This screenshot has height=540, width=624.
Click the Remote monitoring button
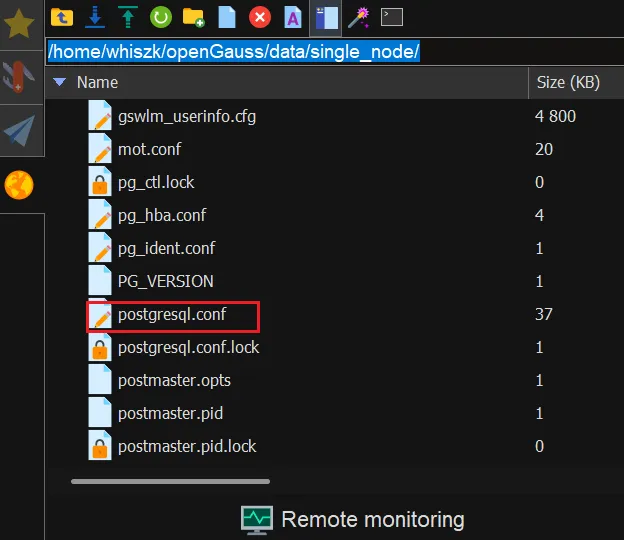pos(353,519)
